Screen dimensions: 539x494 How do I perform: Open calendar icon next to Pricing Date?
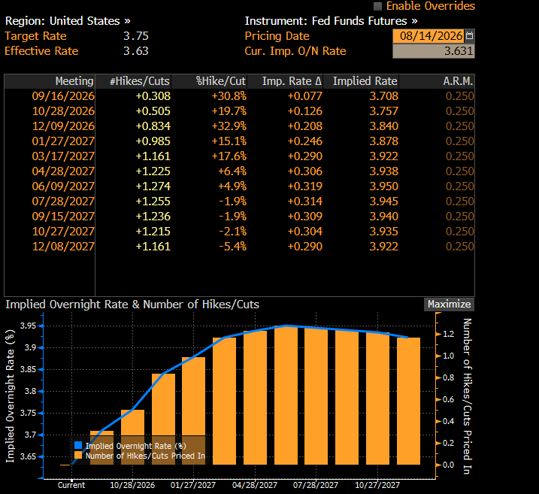[470, 36]
